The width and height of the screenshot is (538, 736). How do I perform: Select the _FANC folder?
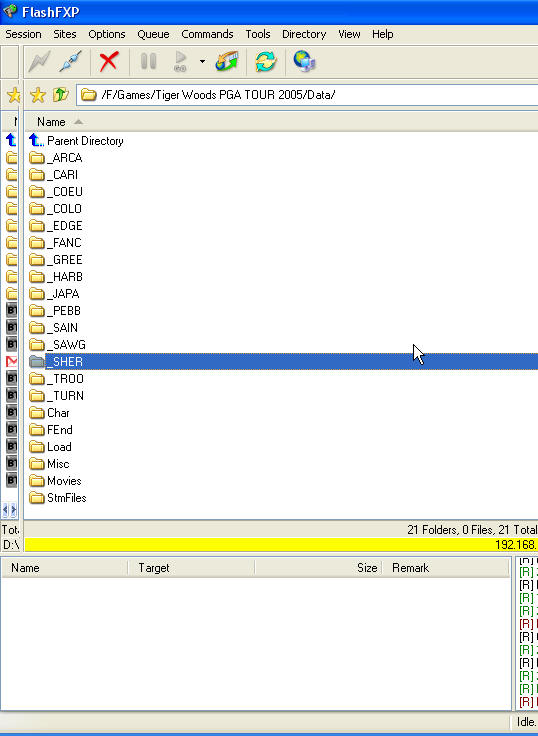(55, 243)
